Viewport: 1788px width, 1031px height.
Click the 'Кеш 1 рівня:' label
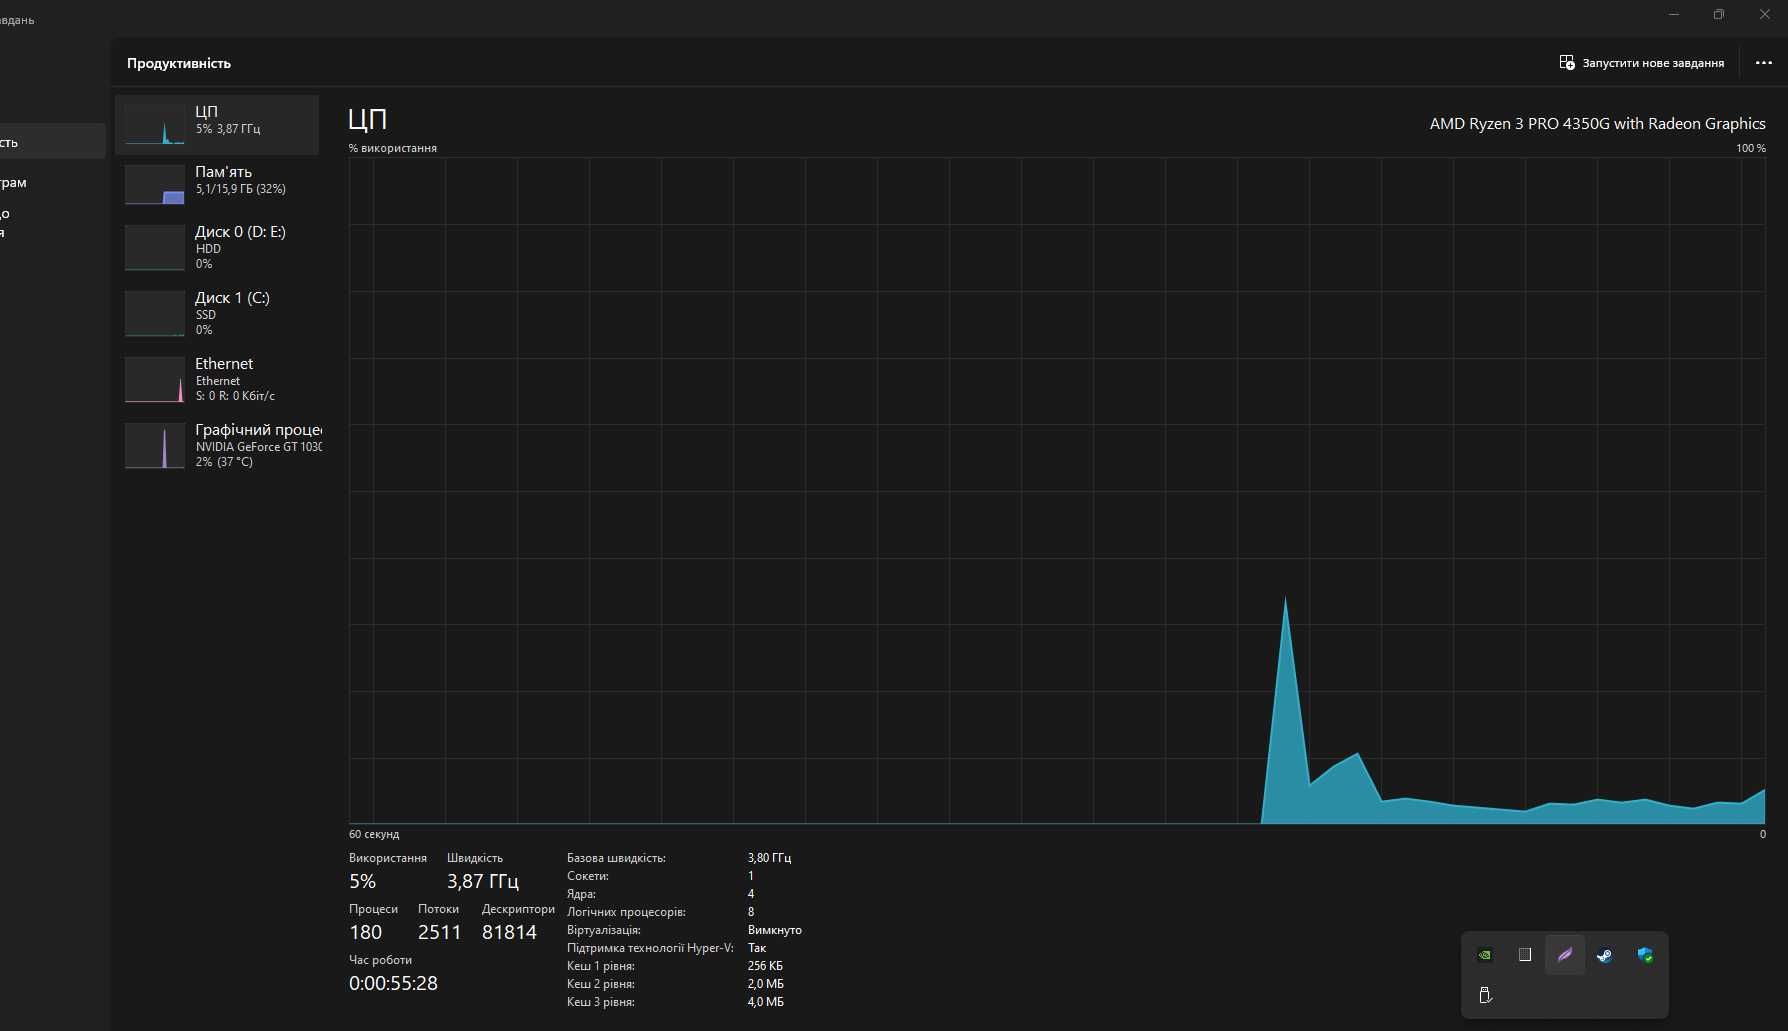(x=601, y=966)
